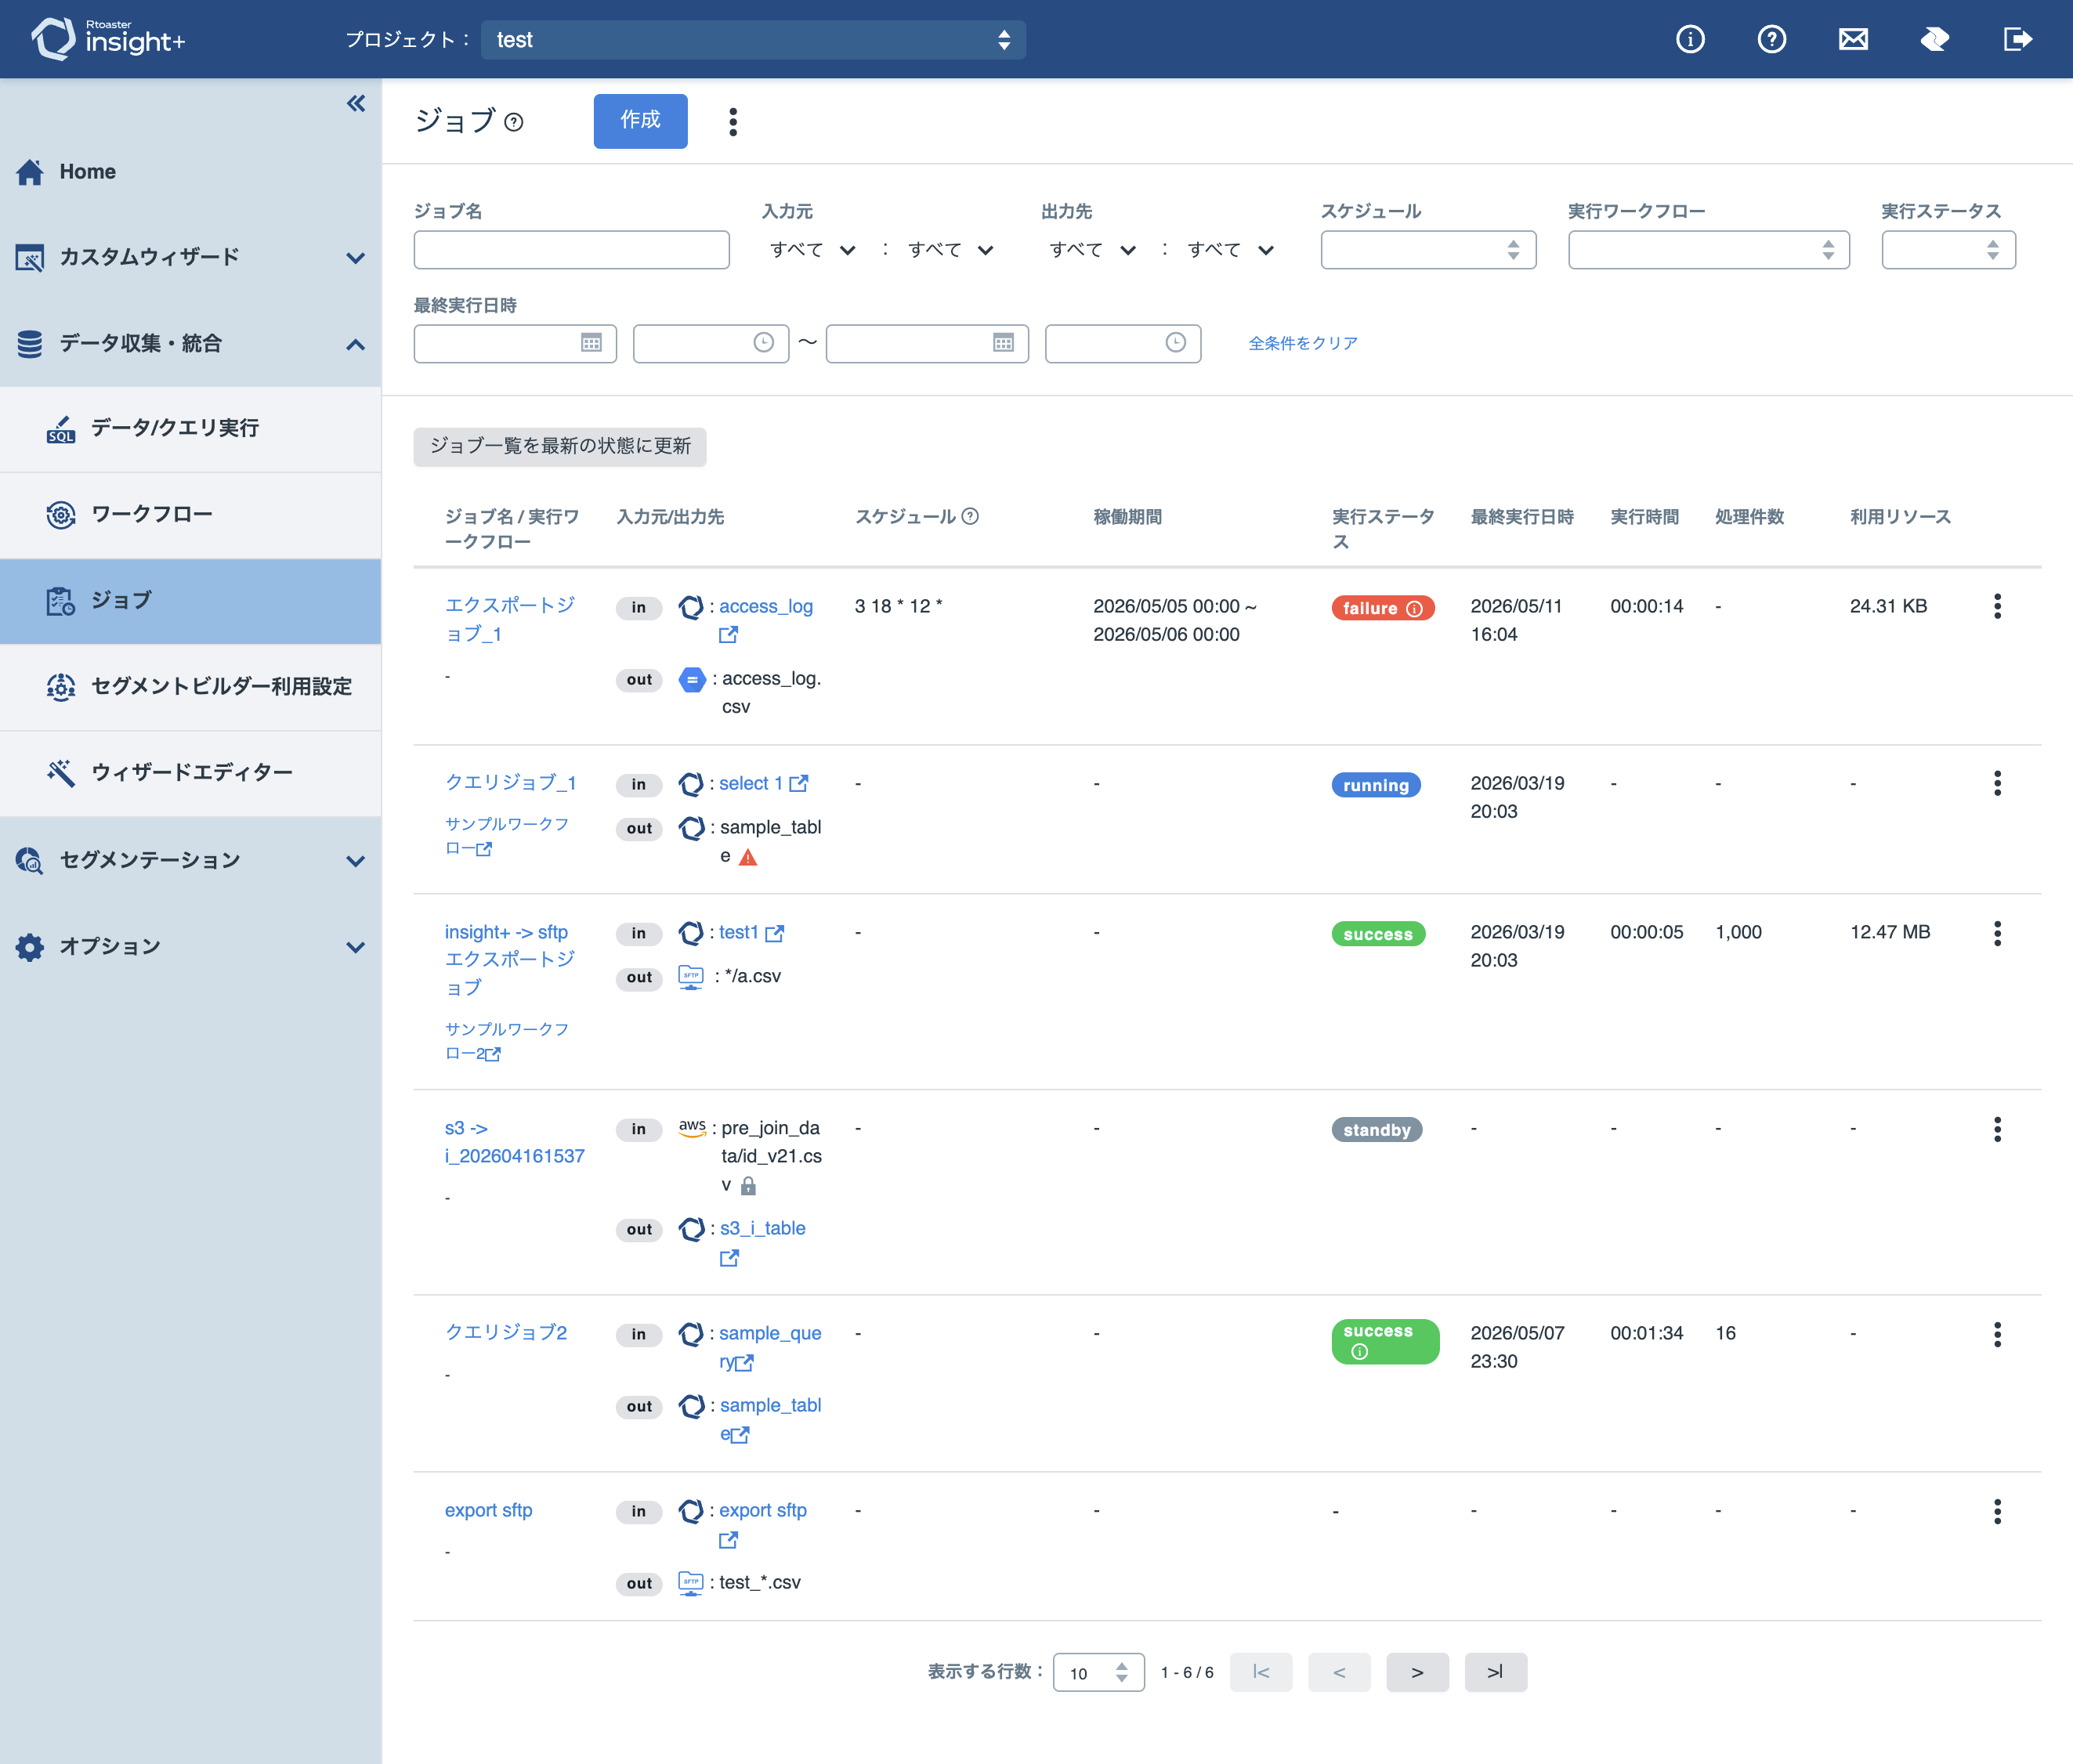Jump to first page with |< button
The width and height of the screenshot is (2073, 1764).
click(1261, 1672)
